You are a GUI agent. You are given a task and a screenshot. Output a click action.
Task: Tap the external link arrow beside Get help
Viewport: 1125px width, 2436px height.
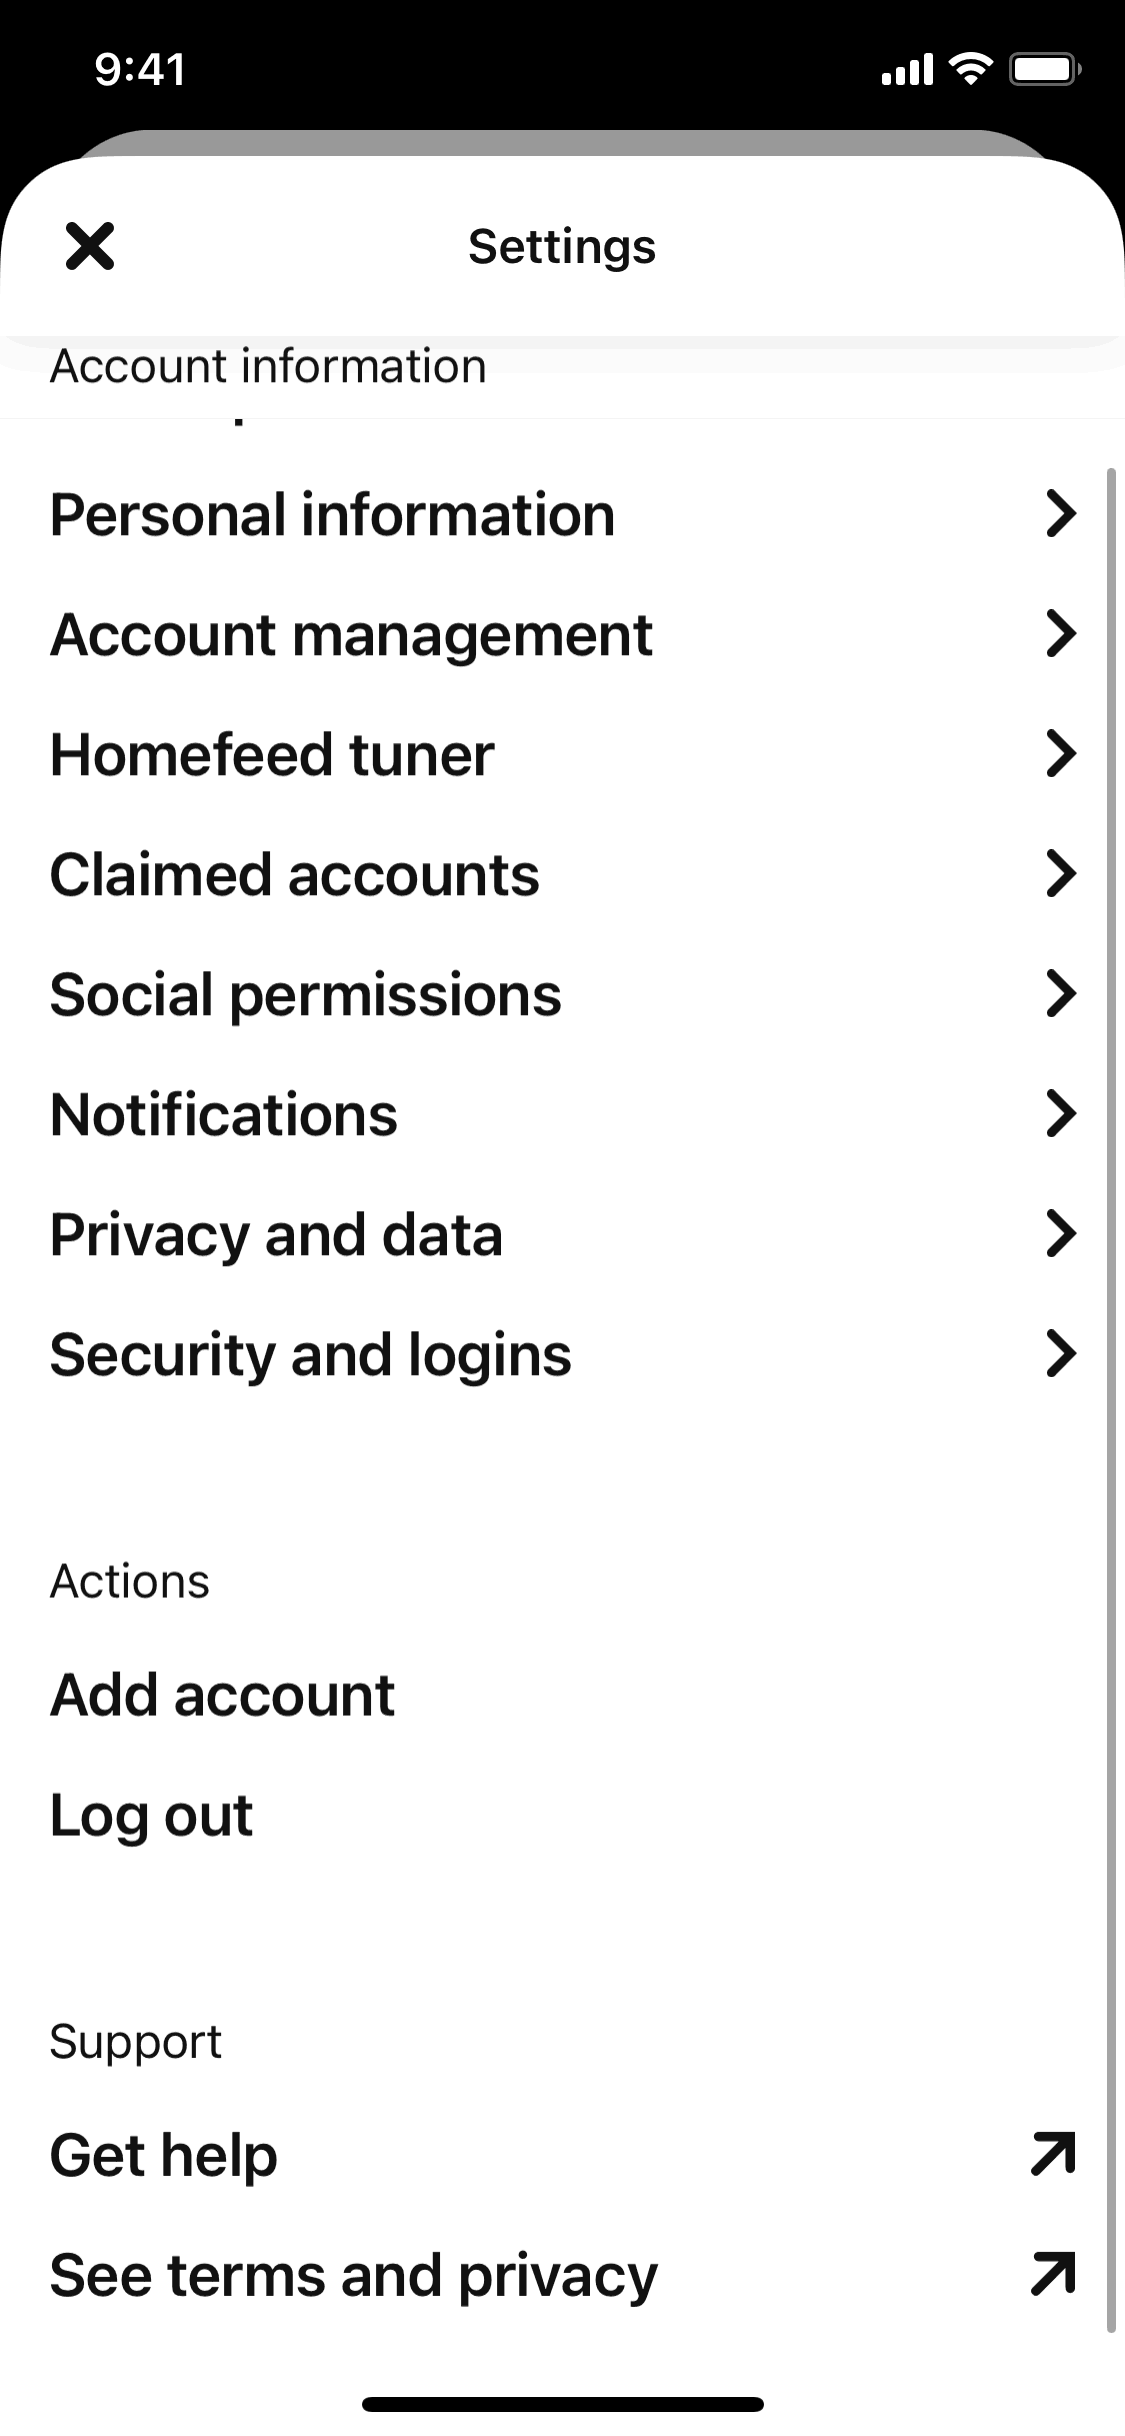tap(1053, 2154)
